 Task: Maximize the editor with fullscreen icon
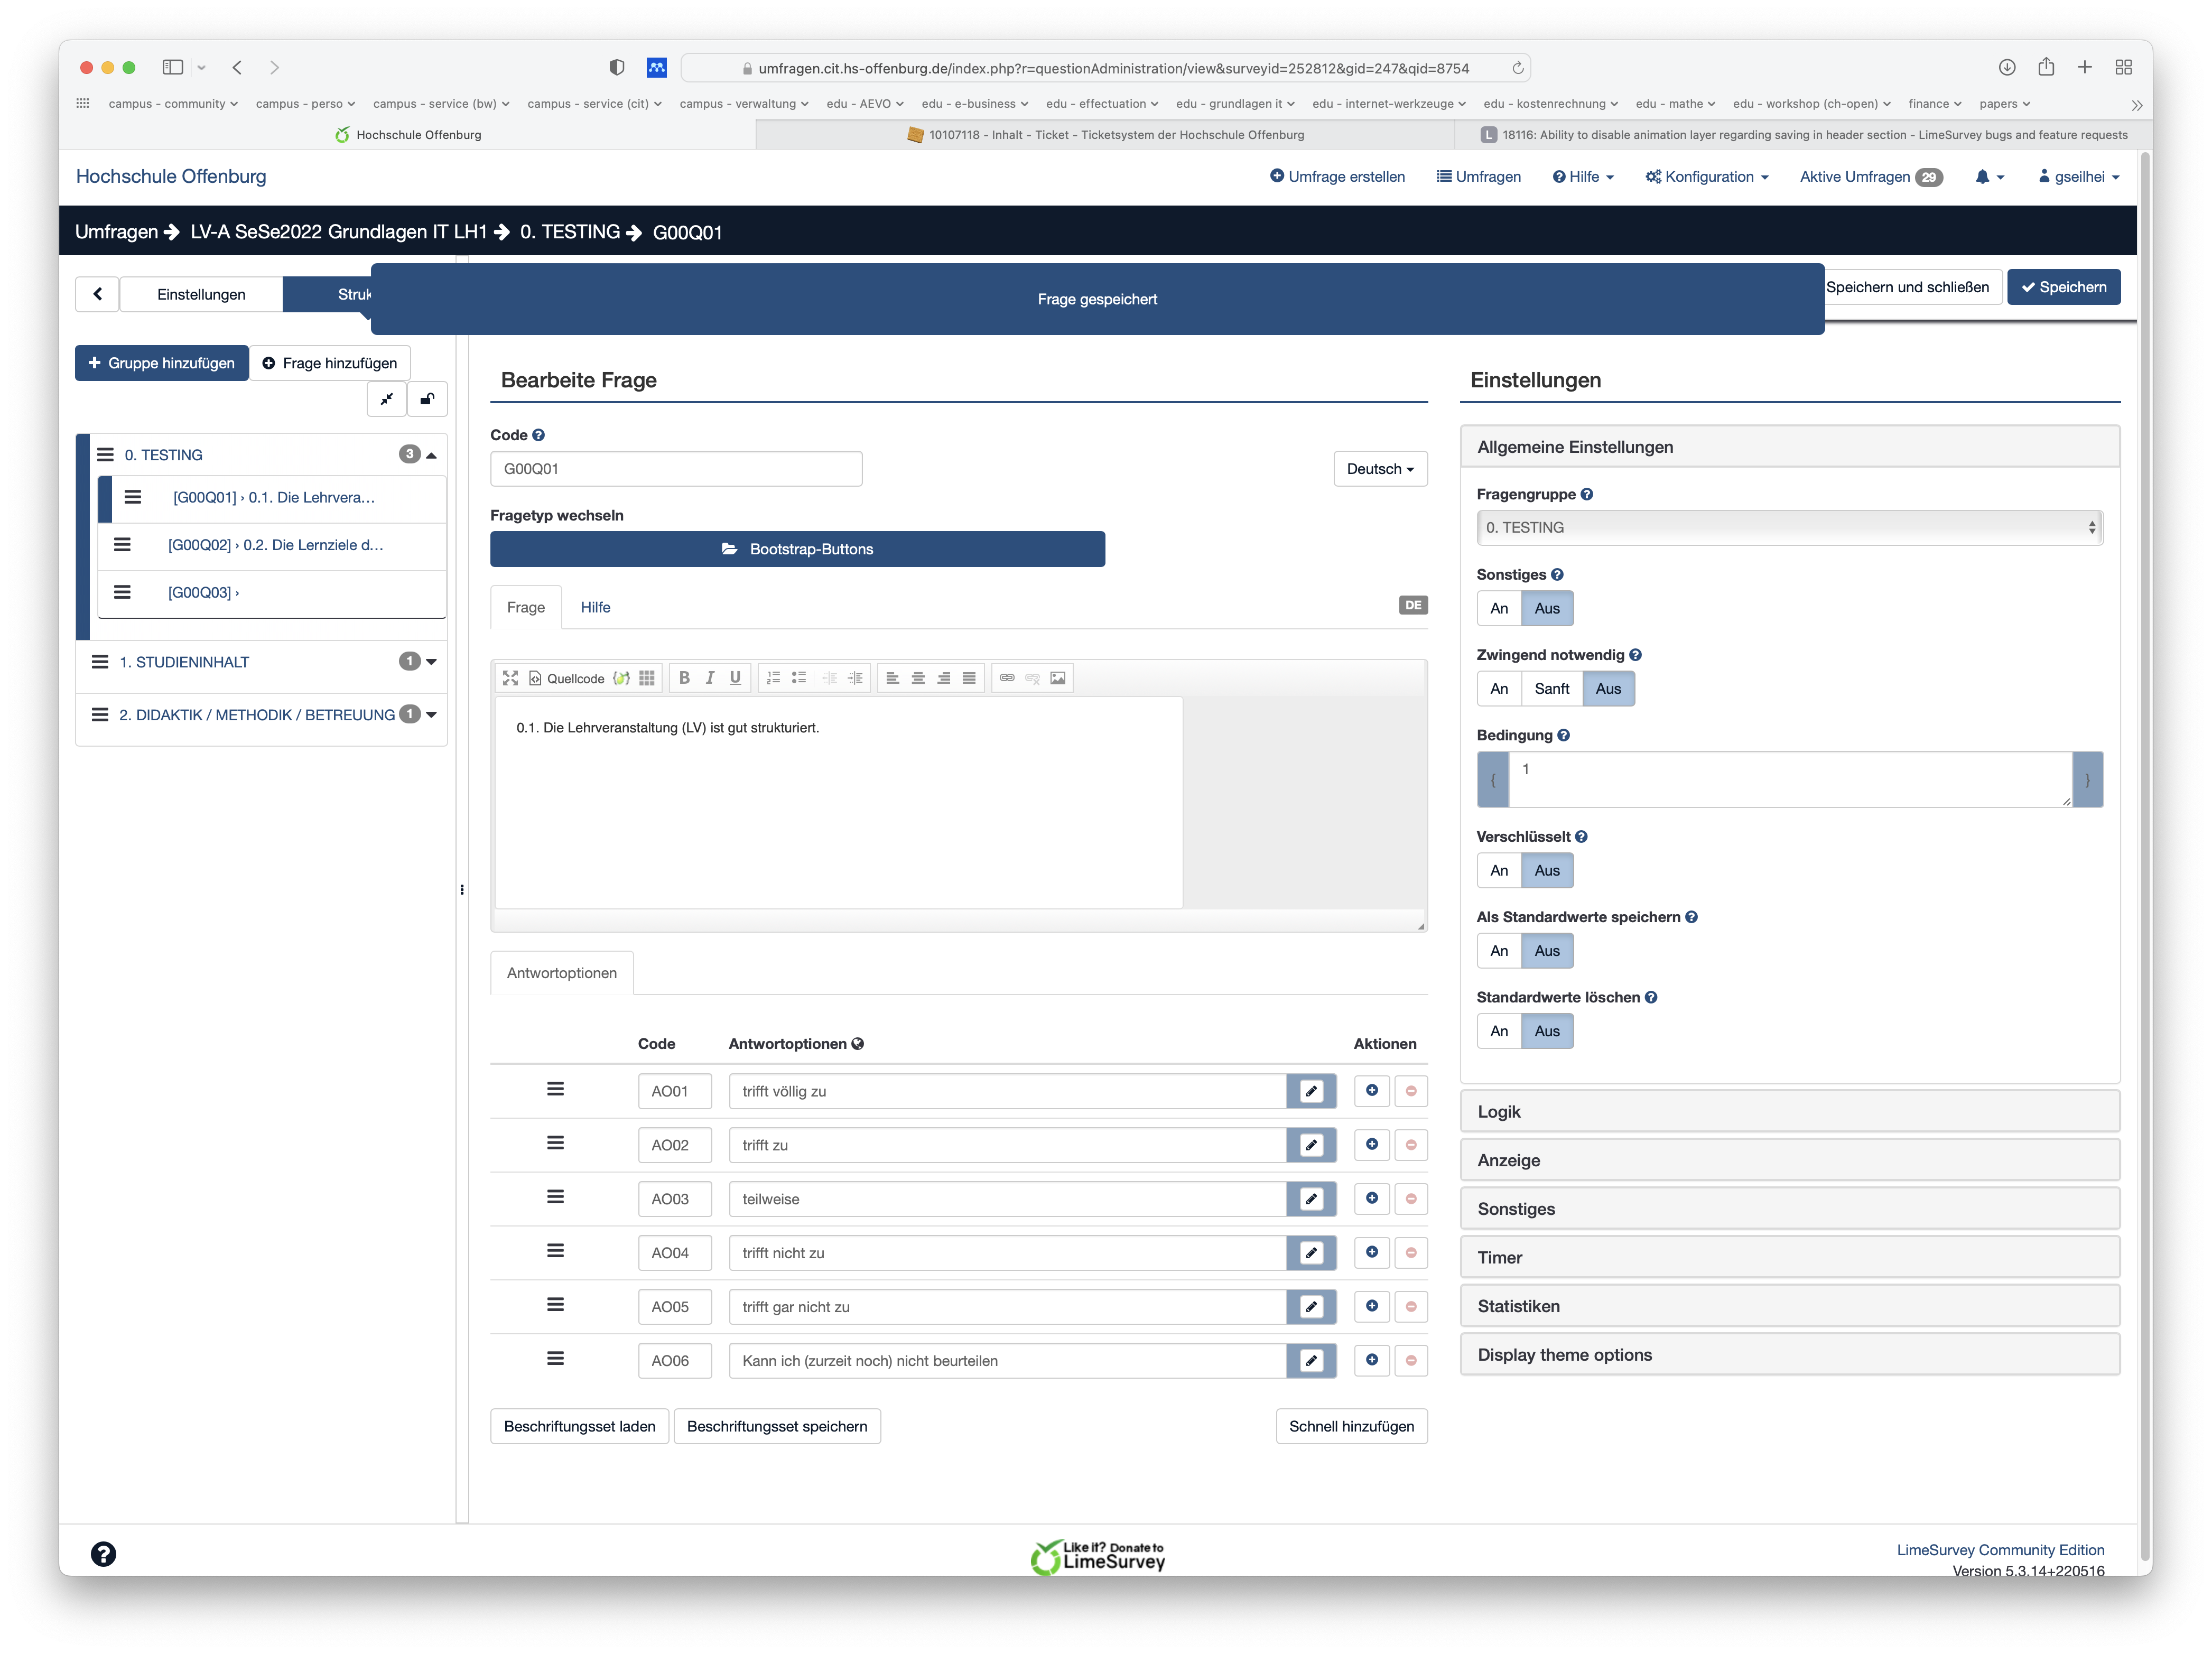pos(510,678)
